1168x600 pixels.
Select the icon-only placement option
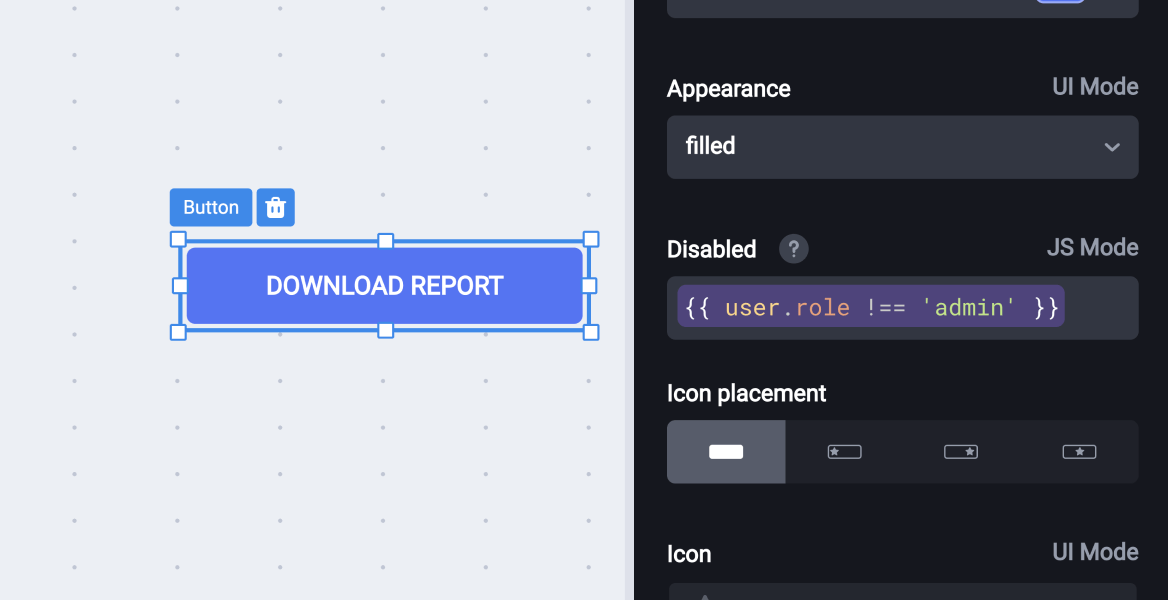[1079, 451]
